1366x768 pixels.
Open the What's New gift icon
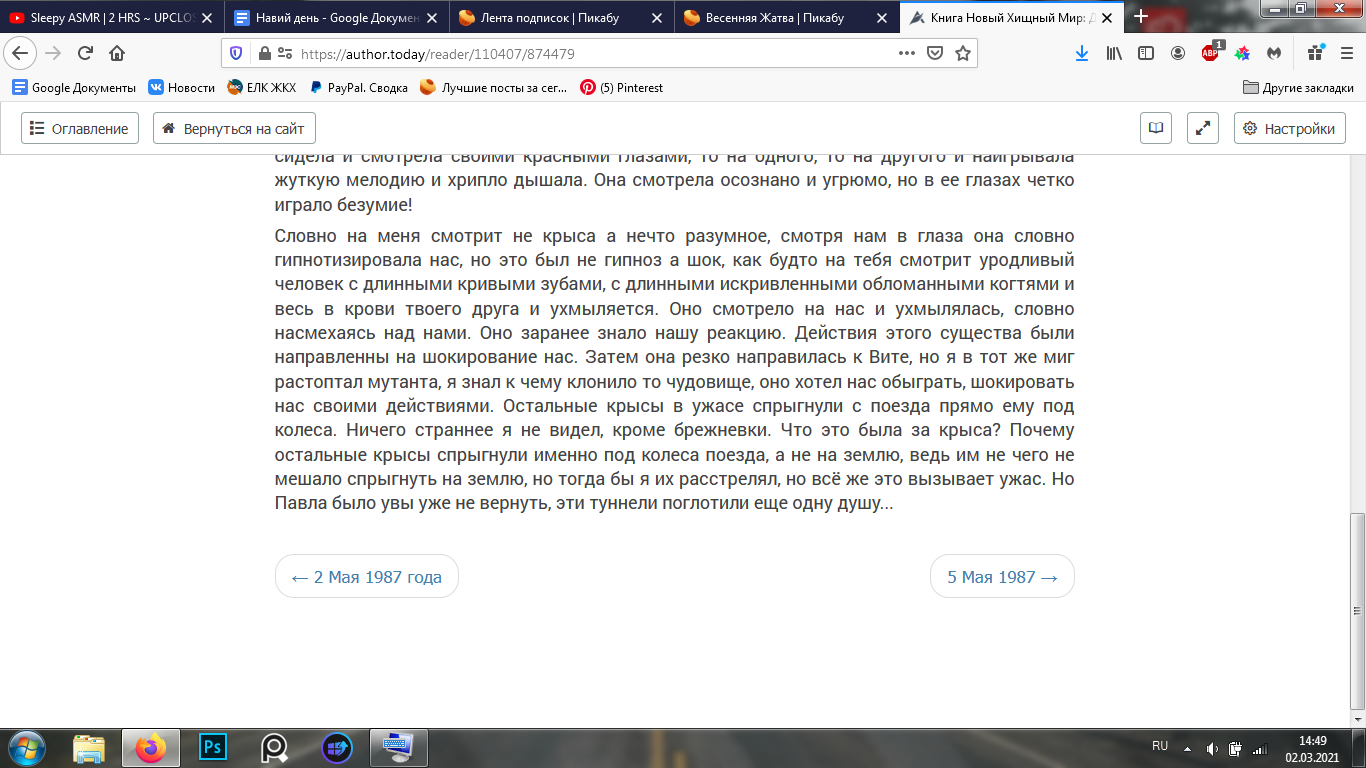1315,54
